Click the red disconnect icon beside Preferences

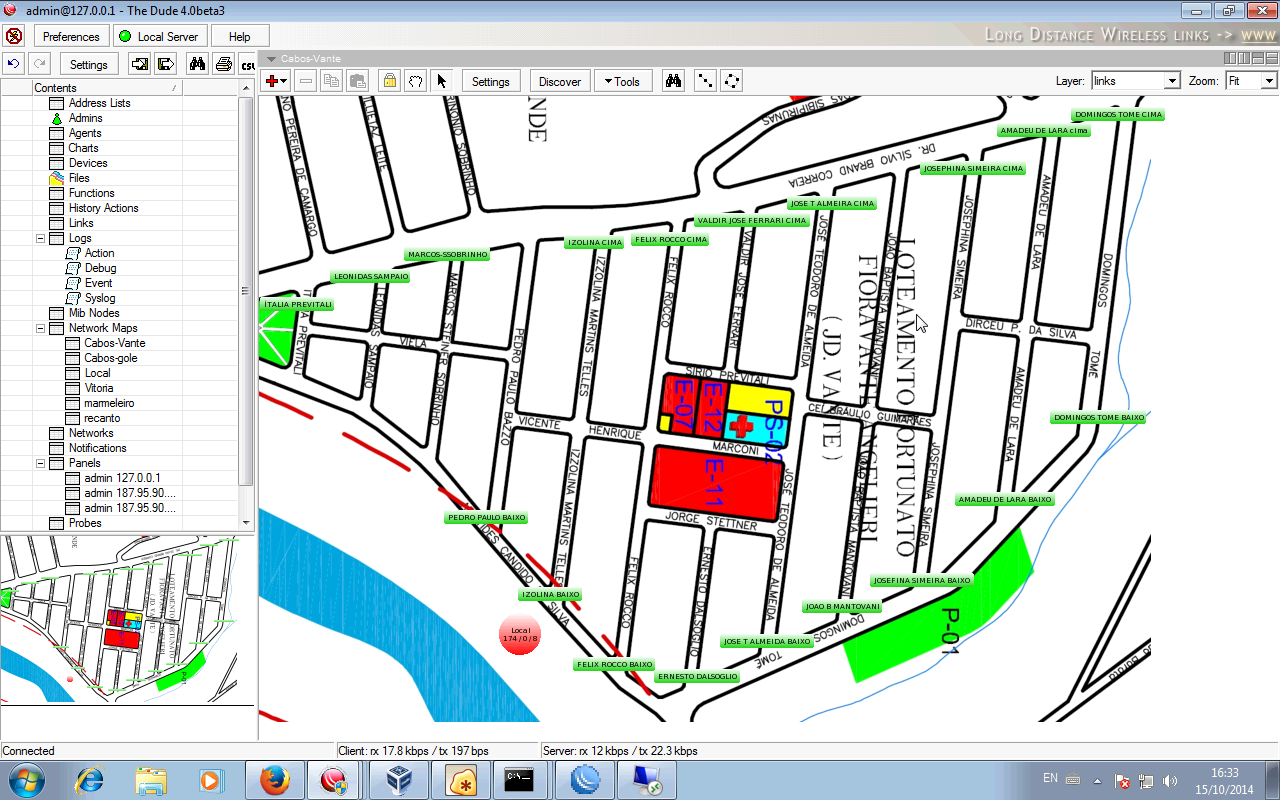click(x=14, y=36)
